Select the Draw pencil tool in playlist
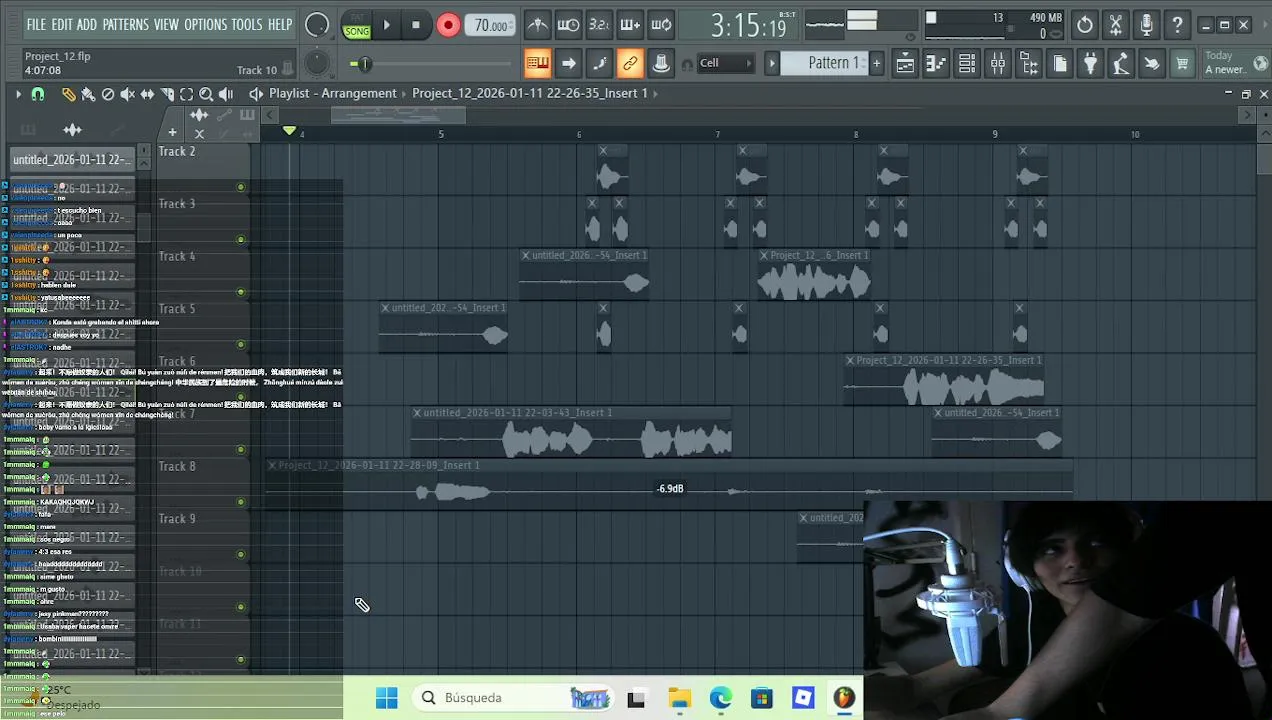1272x720 pixels. 68,94
